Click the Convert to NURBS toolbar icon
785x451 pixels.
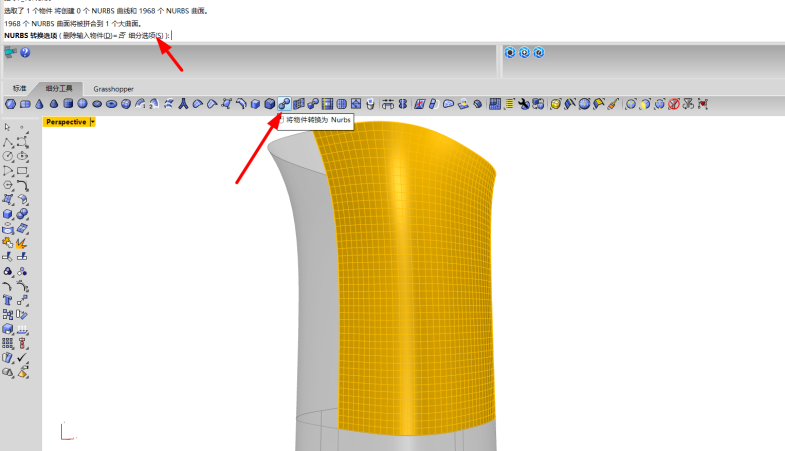pyautogui.click(x=285, y=103)
